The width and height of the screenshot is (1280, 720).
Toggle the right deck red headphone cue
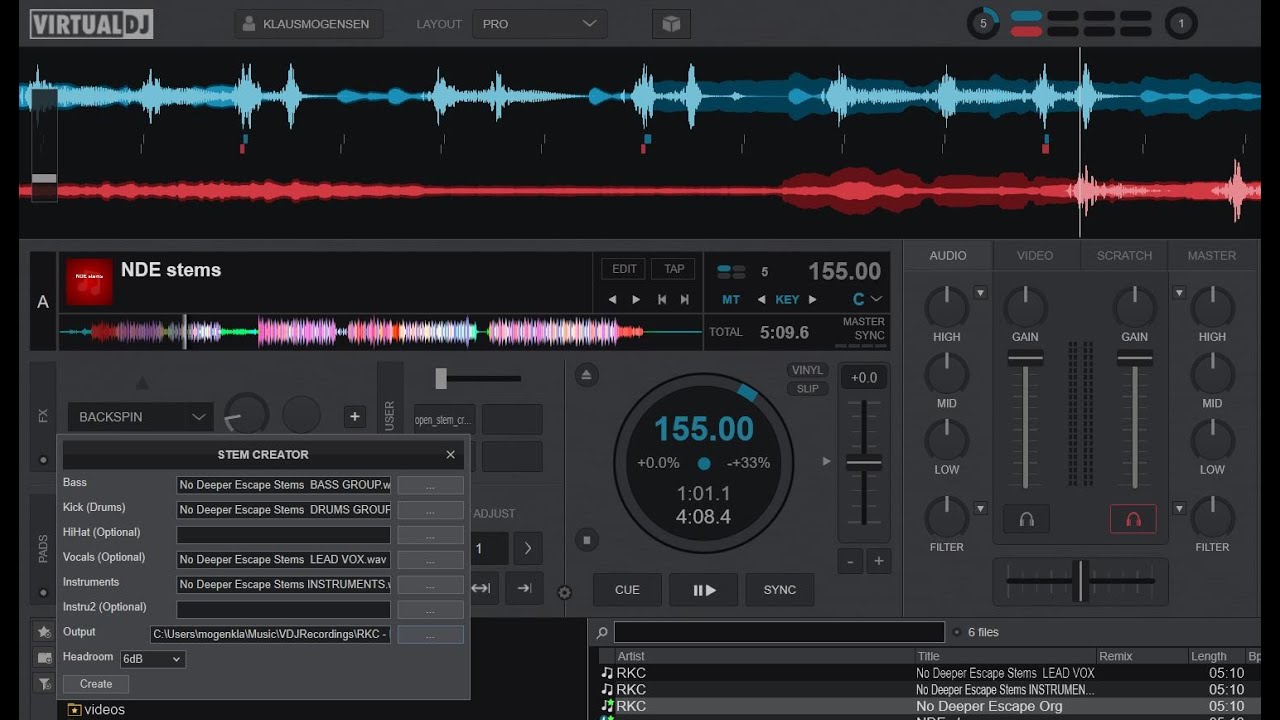(x=1133, y=519)
